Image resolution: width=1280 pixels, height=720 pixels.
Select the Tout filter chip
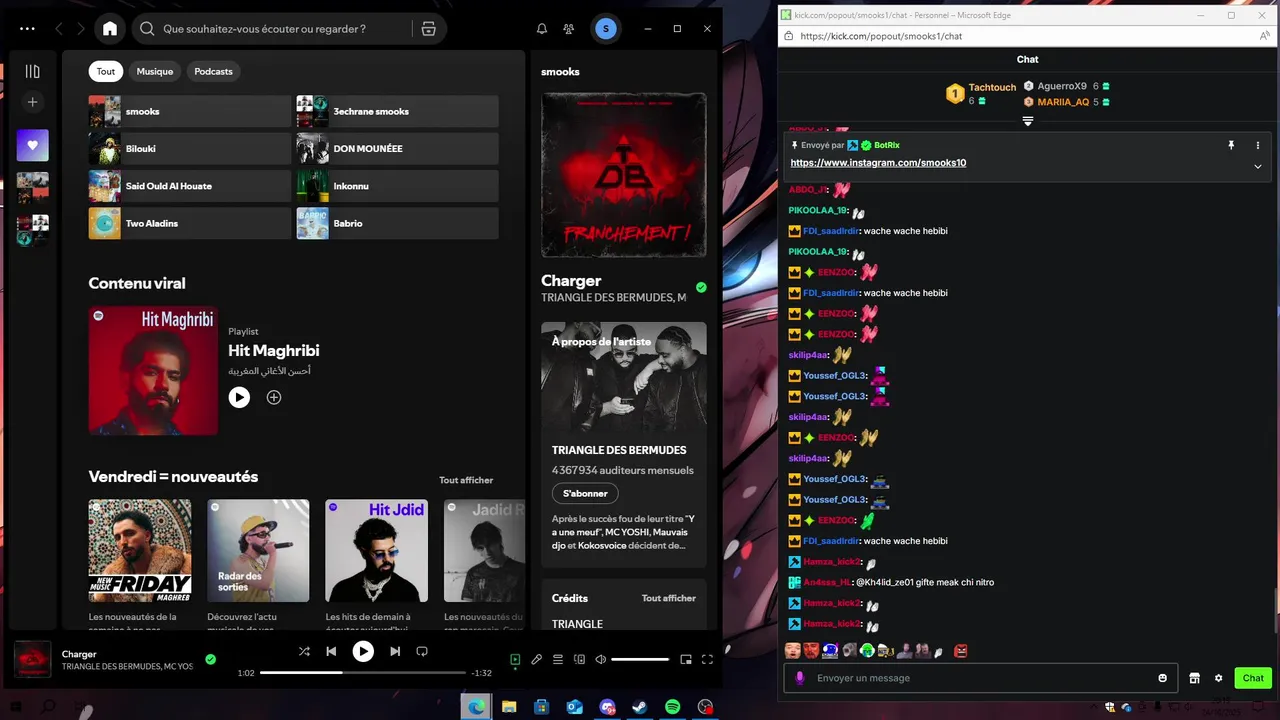[106, 71]
